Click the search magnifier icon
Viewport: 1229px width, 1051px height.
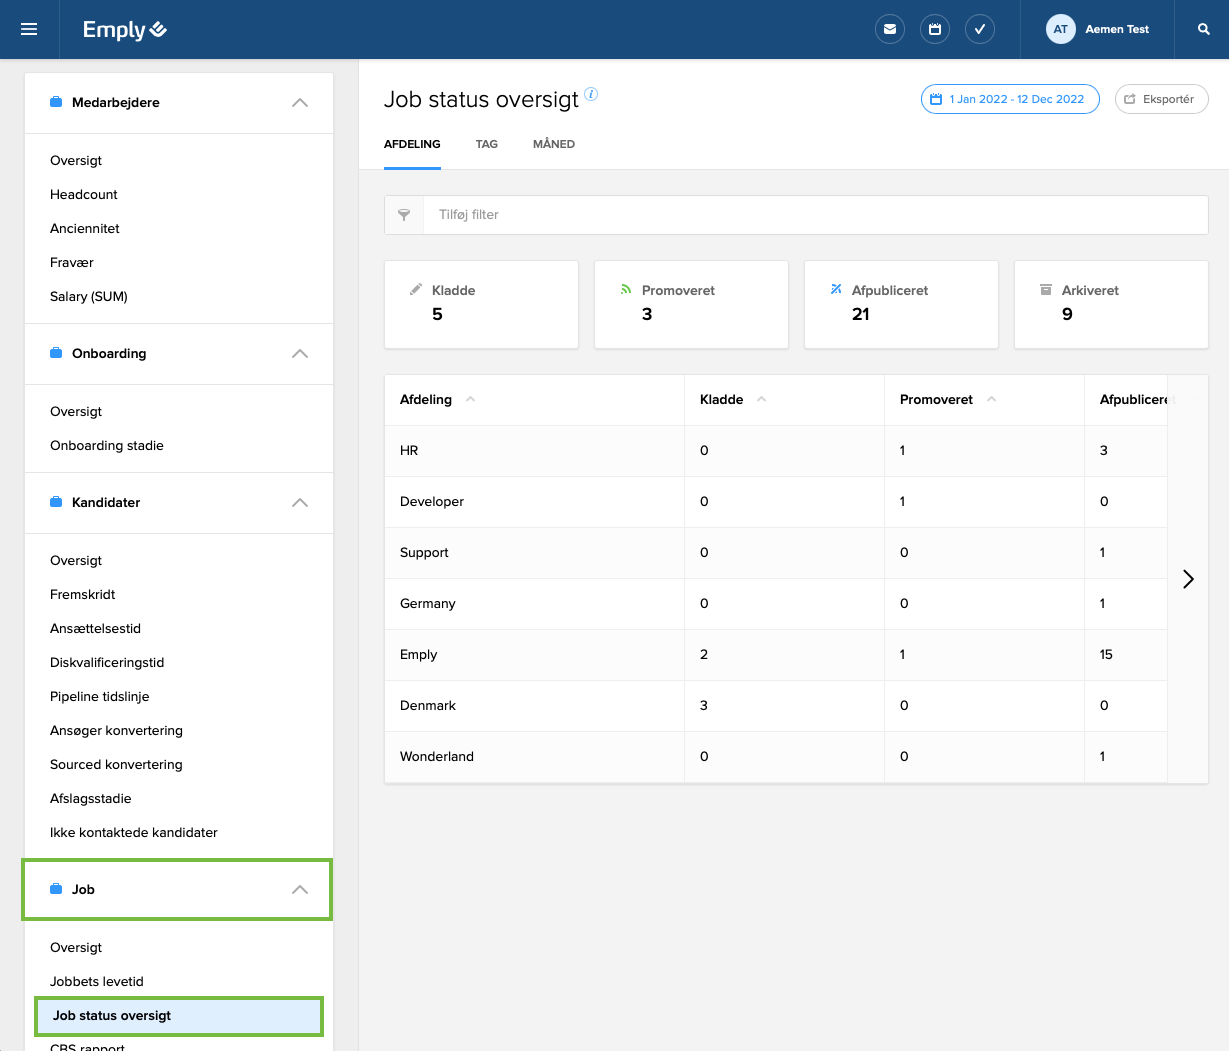click(x=1204, y=29)
